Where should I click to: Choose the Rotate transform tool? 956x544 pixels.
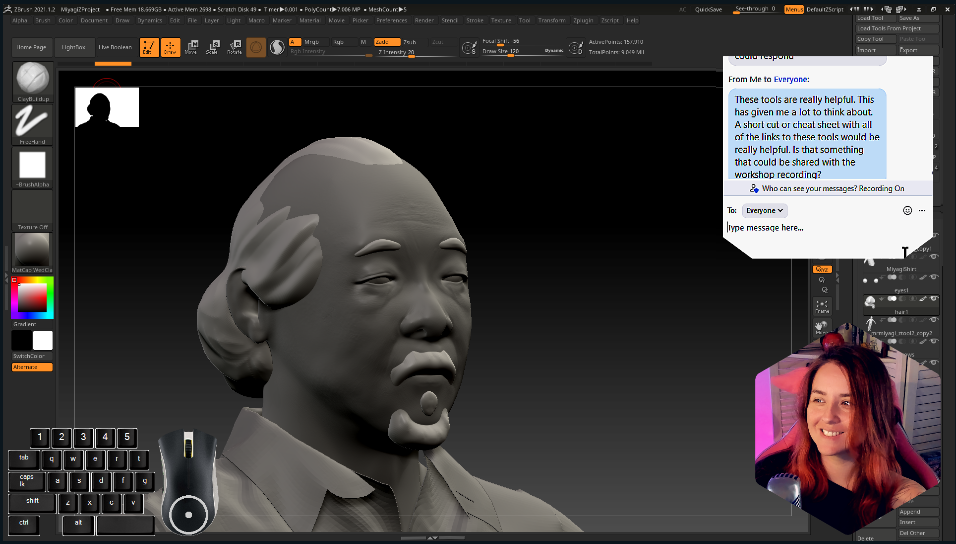234,47
